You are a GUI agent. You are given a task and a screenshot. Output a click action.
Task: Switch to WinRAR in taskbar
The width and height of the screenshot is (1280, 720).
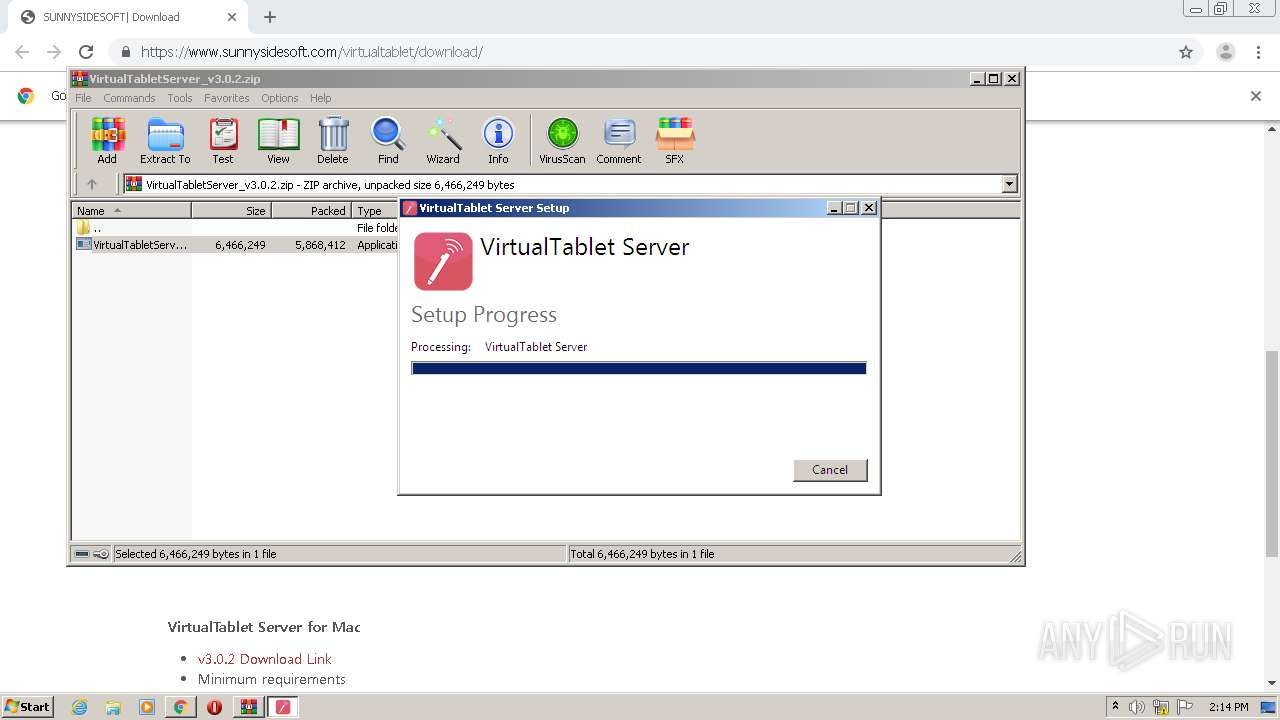248,707
